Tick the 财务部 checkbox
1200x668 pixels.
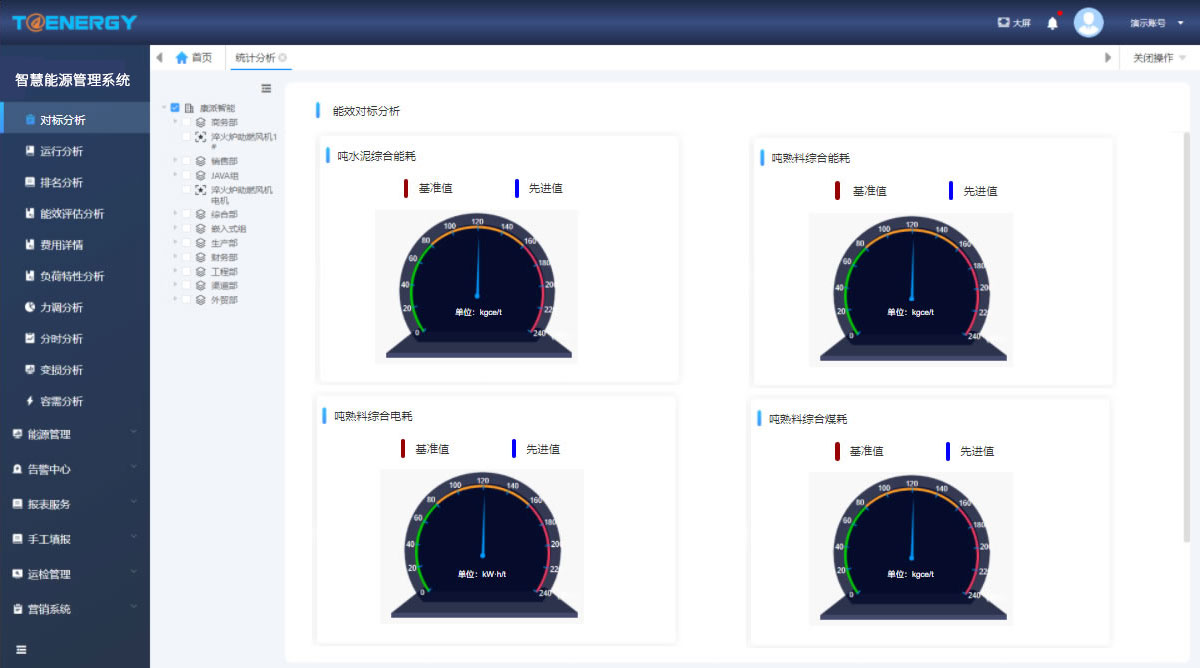coord(186,257)
